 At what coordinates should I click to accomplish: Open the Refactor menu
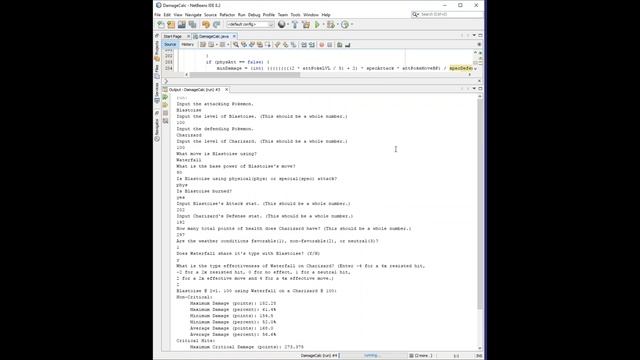pos(227,15)
